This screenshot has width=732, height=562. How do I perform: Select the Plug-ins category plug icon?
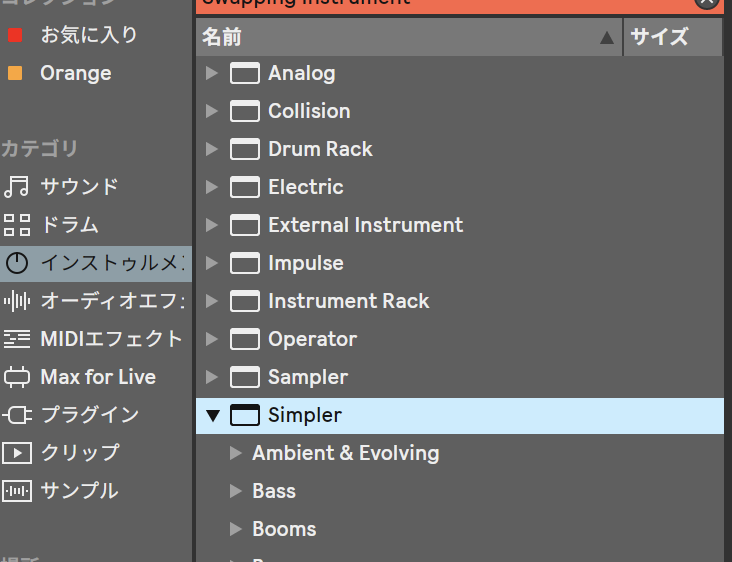click(x=17, y=415)
